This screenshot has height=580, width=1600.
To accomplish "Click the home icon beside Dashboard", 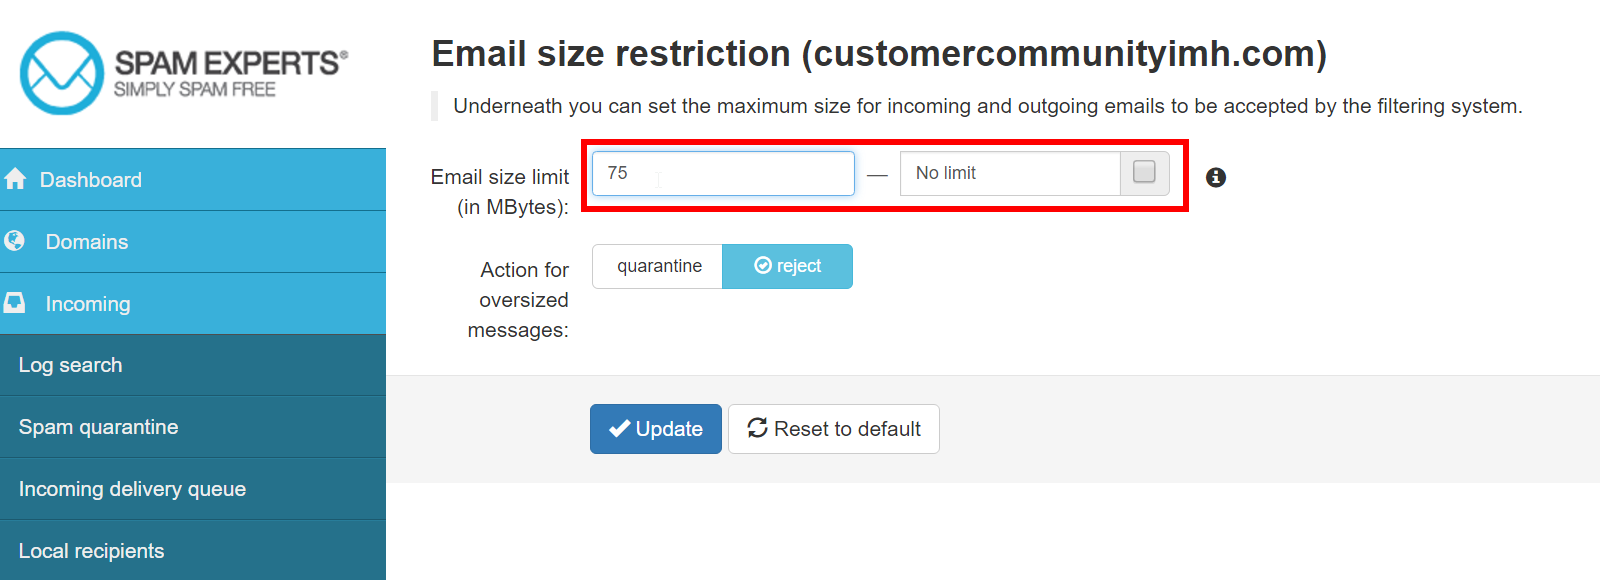I will (x=15, y=179).
